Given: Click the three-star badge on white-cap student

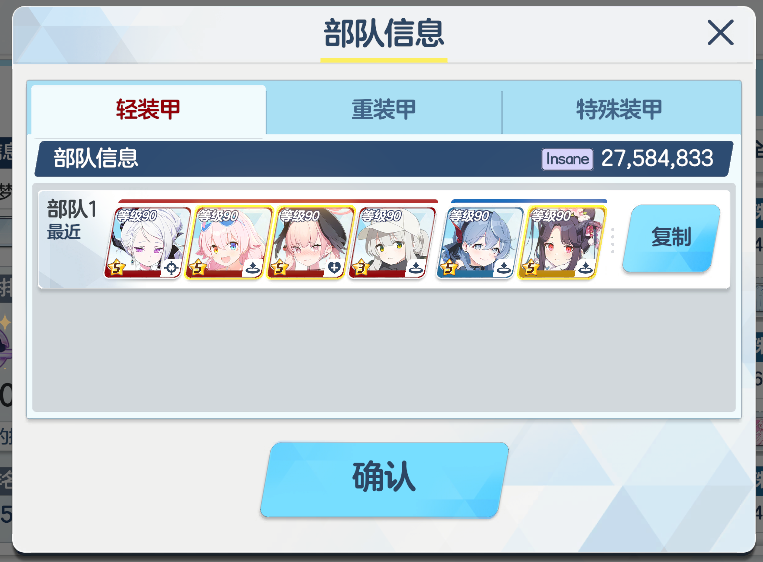Looking at the screenshot, I should coord(362,268).
